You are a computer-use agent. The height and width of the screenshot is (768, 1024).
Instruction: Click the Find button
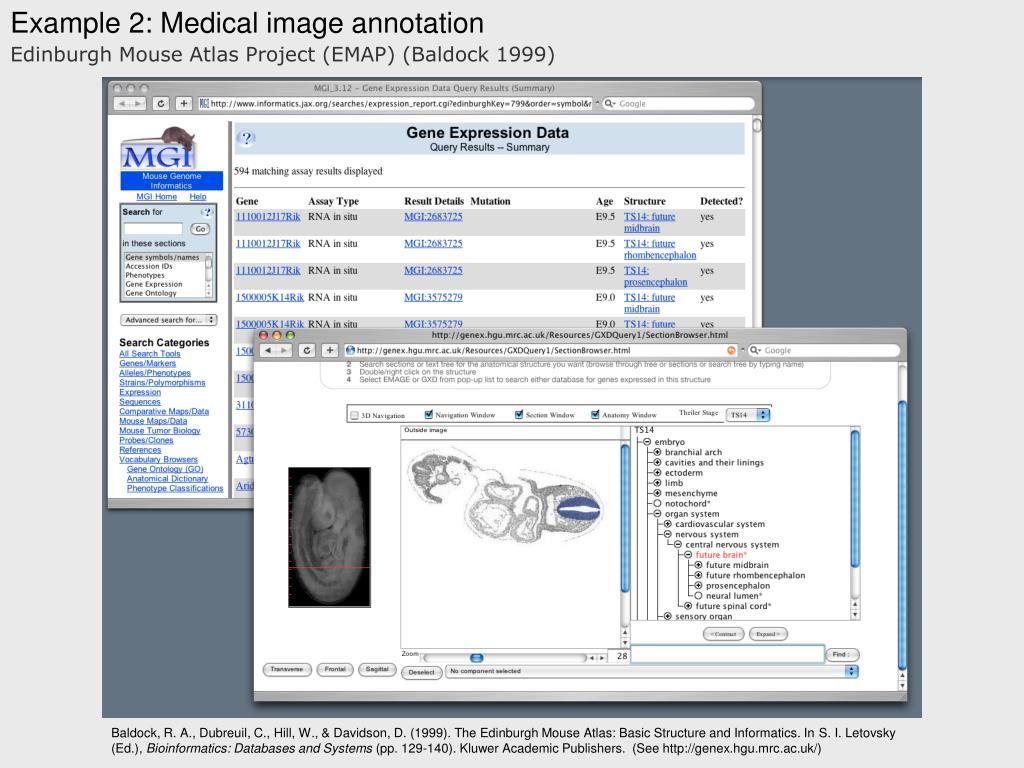click(x=842, y=654)
